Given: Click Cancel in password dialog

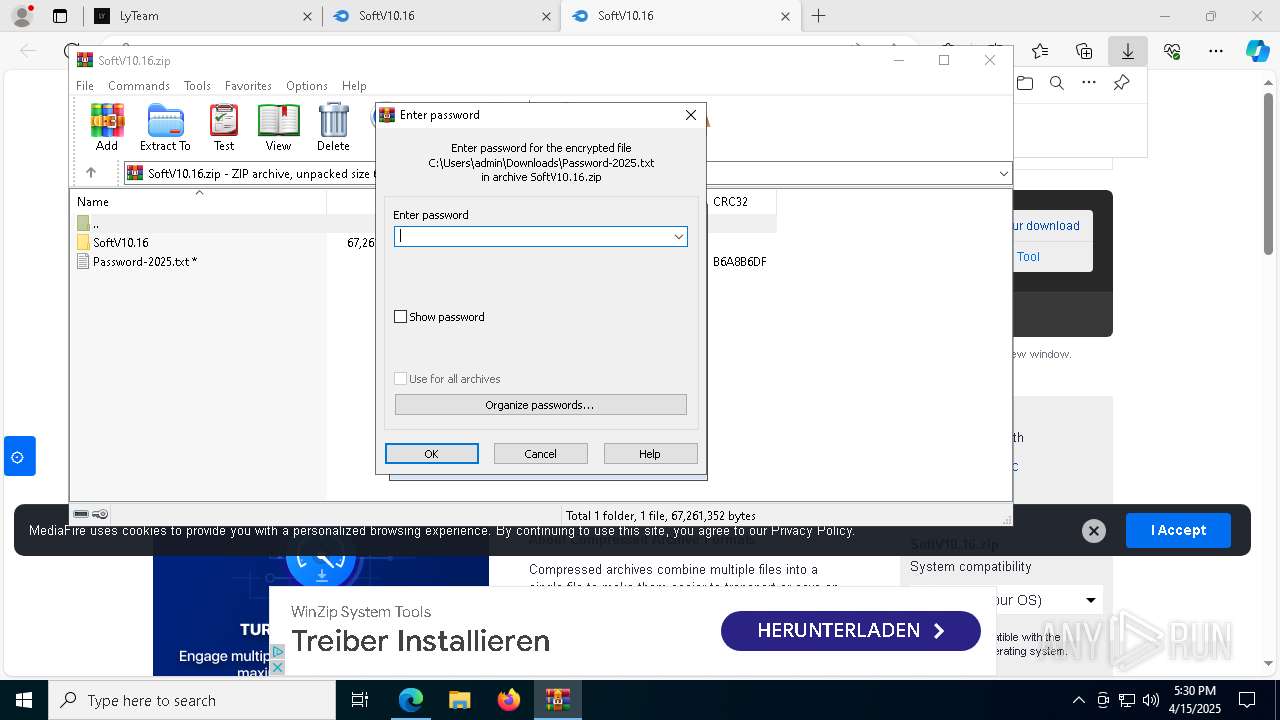Looking at the screenshot, I should pos(541,454).
